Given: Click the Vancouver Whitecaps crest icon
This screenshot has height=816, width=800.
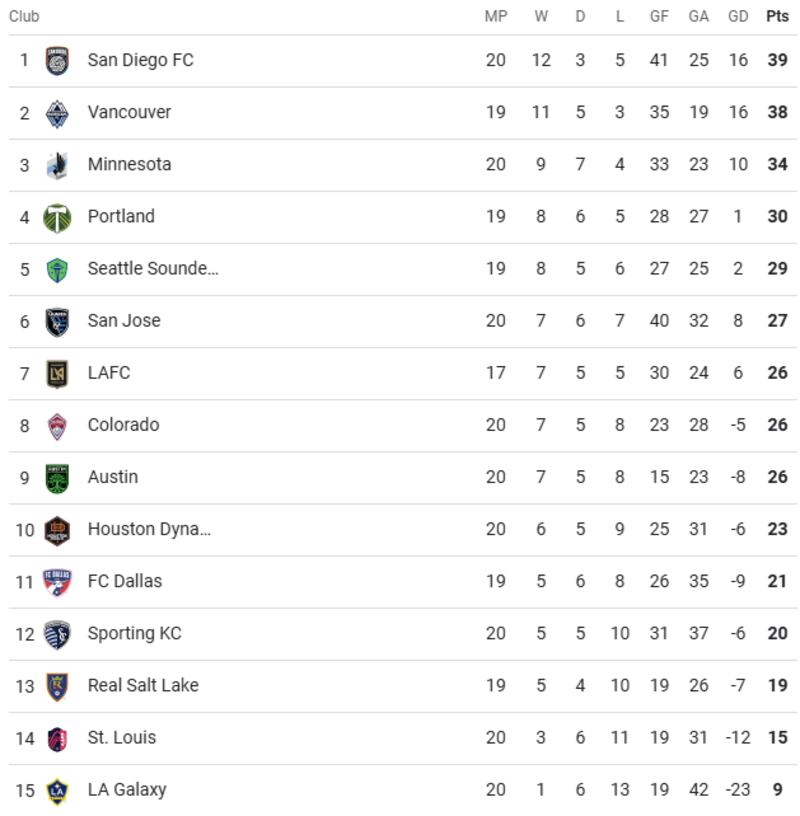Looking at the screenshot, I should pyautogui.click(x=57, y=113).
